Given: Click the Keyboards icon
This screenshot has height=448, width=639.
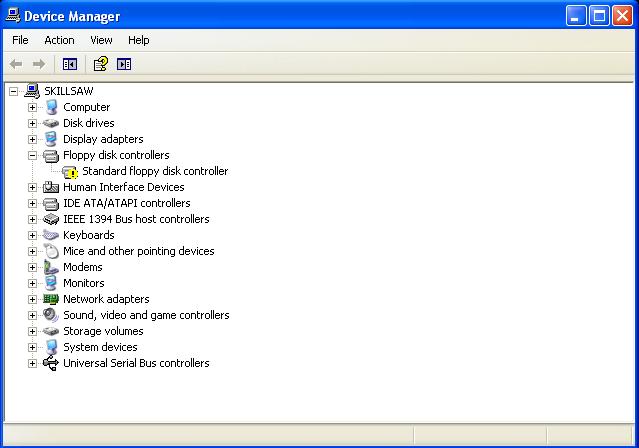Looking at the screenshot, I should [51, 235].
